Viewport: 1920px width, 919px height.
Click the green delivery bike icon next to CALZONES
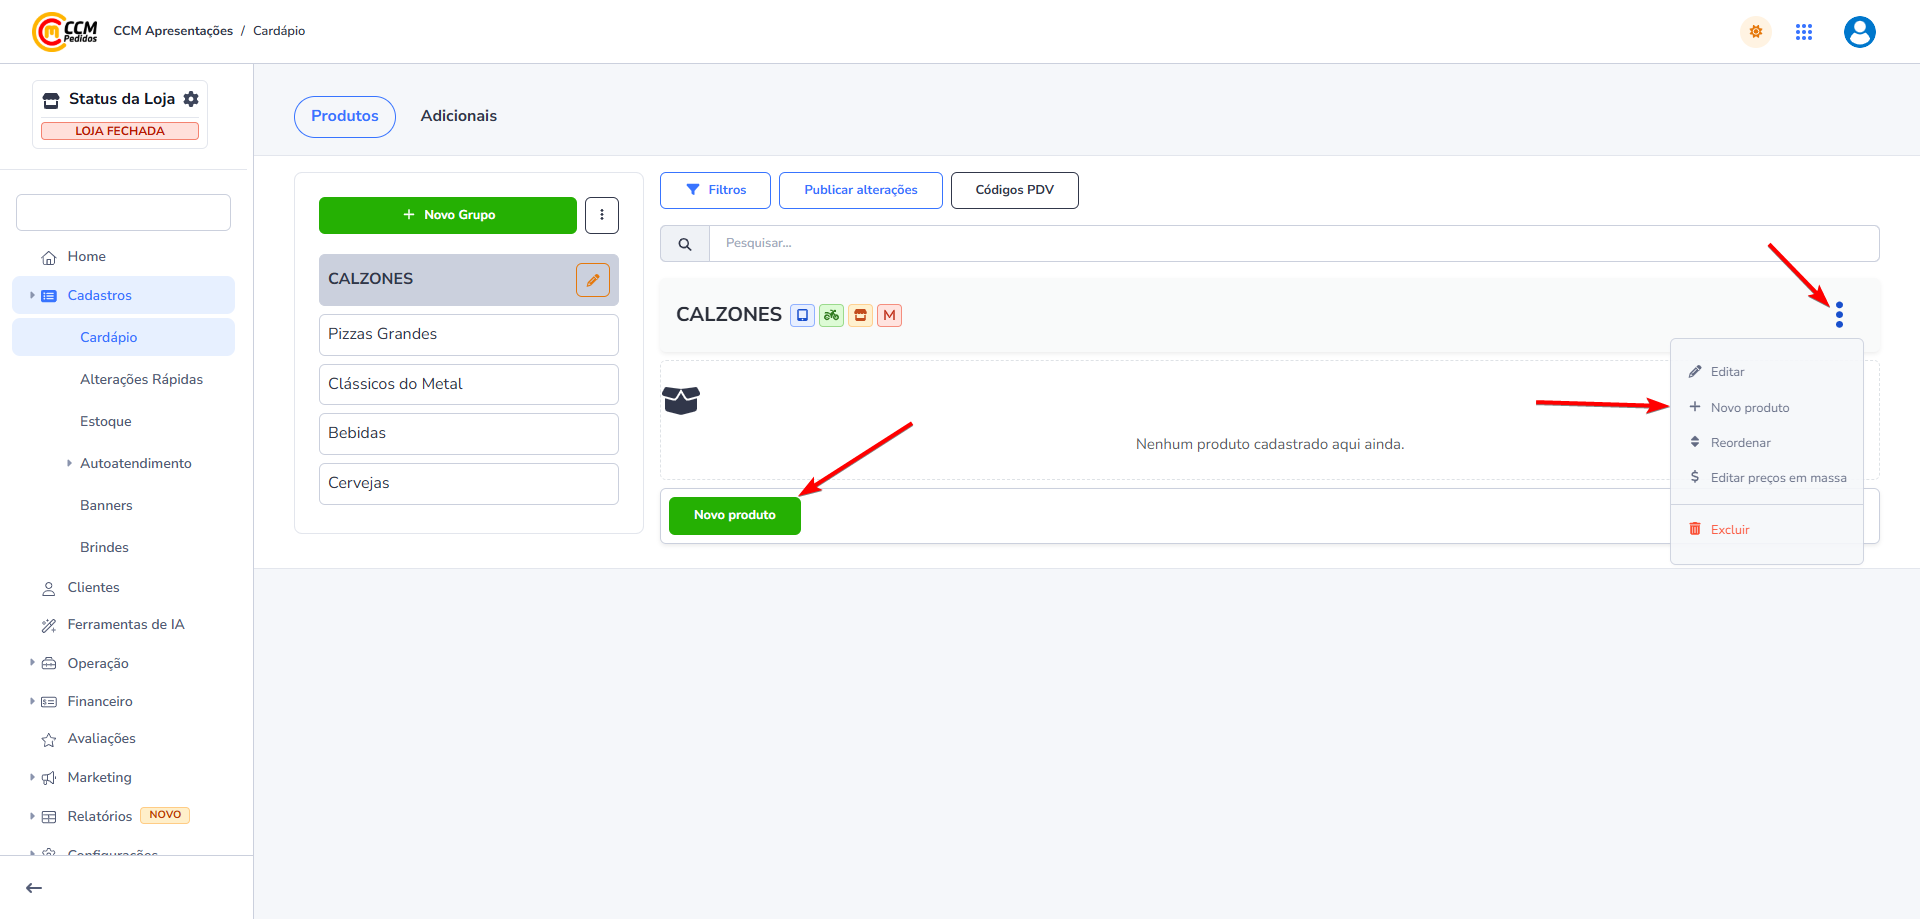point(831,315)
